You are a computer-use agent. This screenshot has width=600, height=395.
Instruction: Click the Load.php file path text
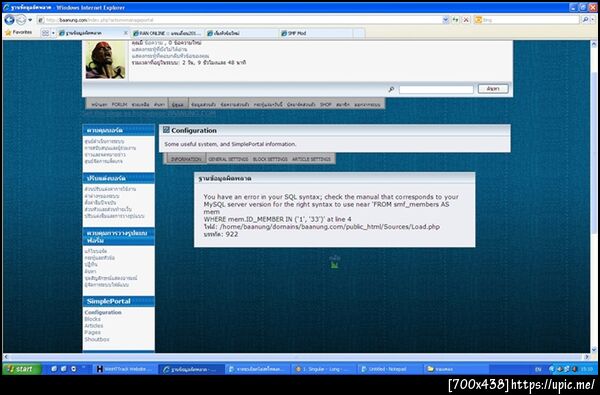[329, 227]
